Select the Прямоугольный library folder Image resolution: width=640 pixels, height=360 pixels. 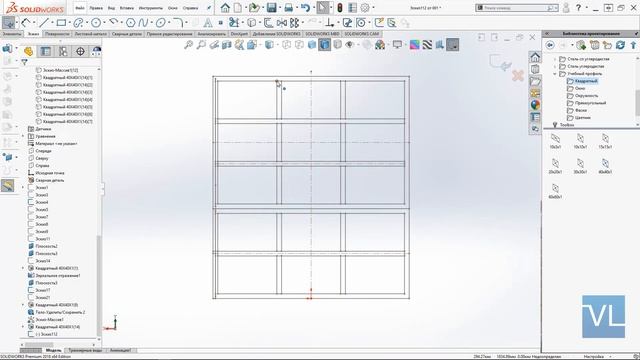pos(590,103)
